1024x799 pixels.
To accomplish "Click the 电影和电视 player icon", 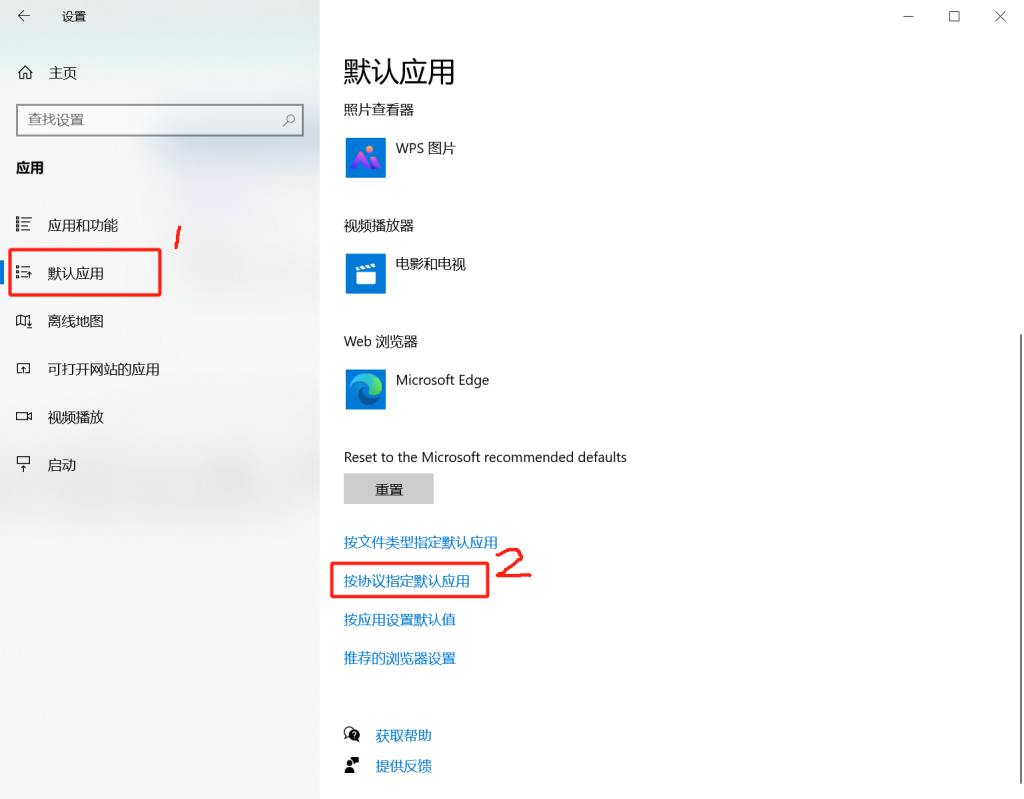I will pos(365,274).
